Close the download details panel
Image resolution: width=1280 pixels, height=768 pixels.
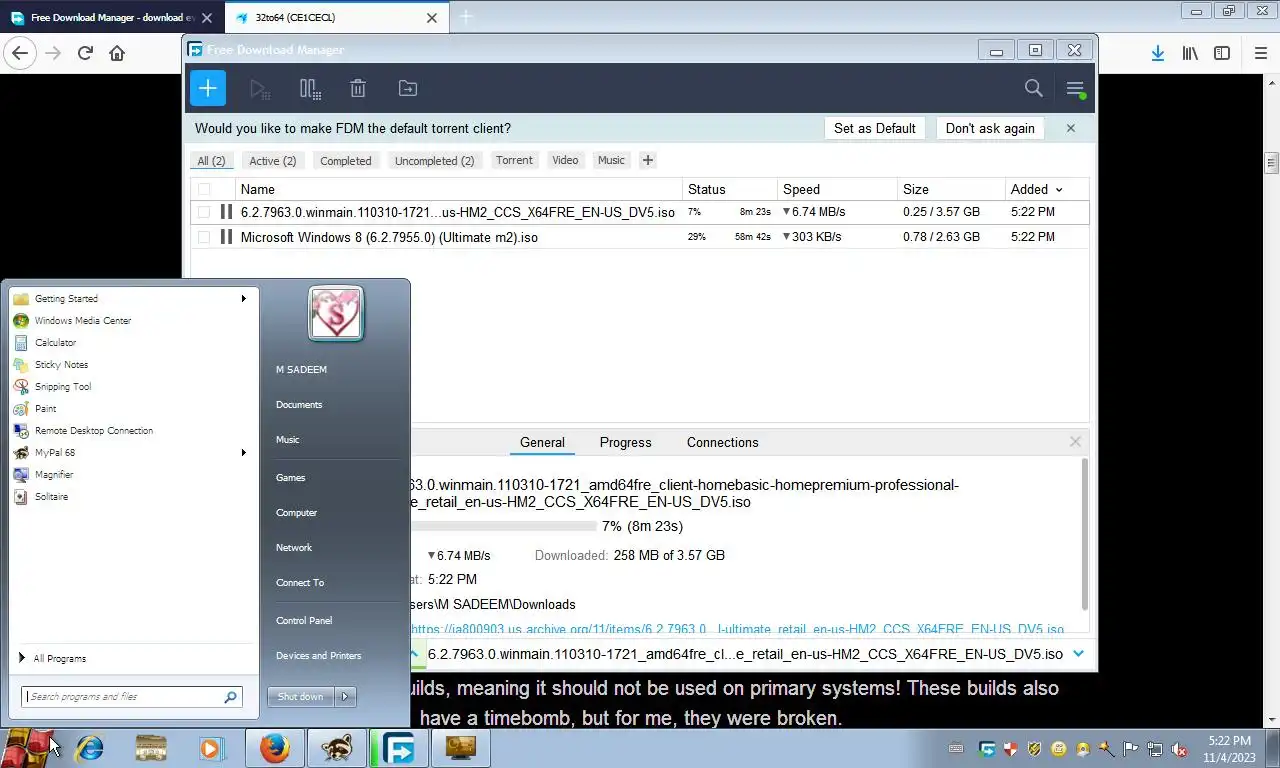(x=1075, y=441)
